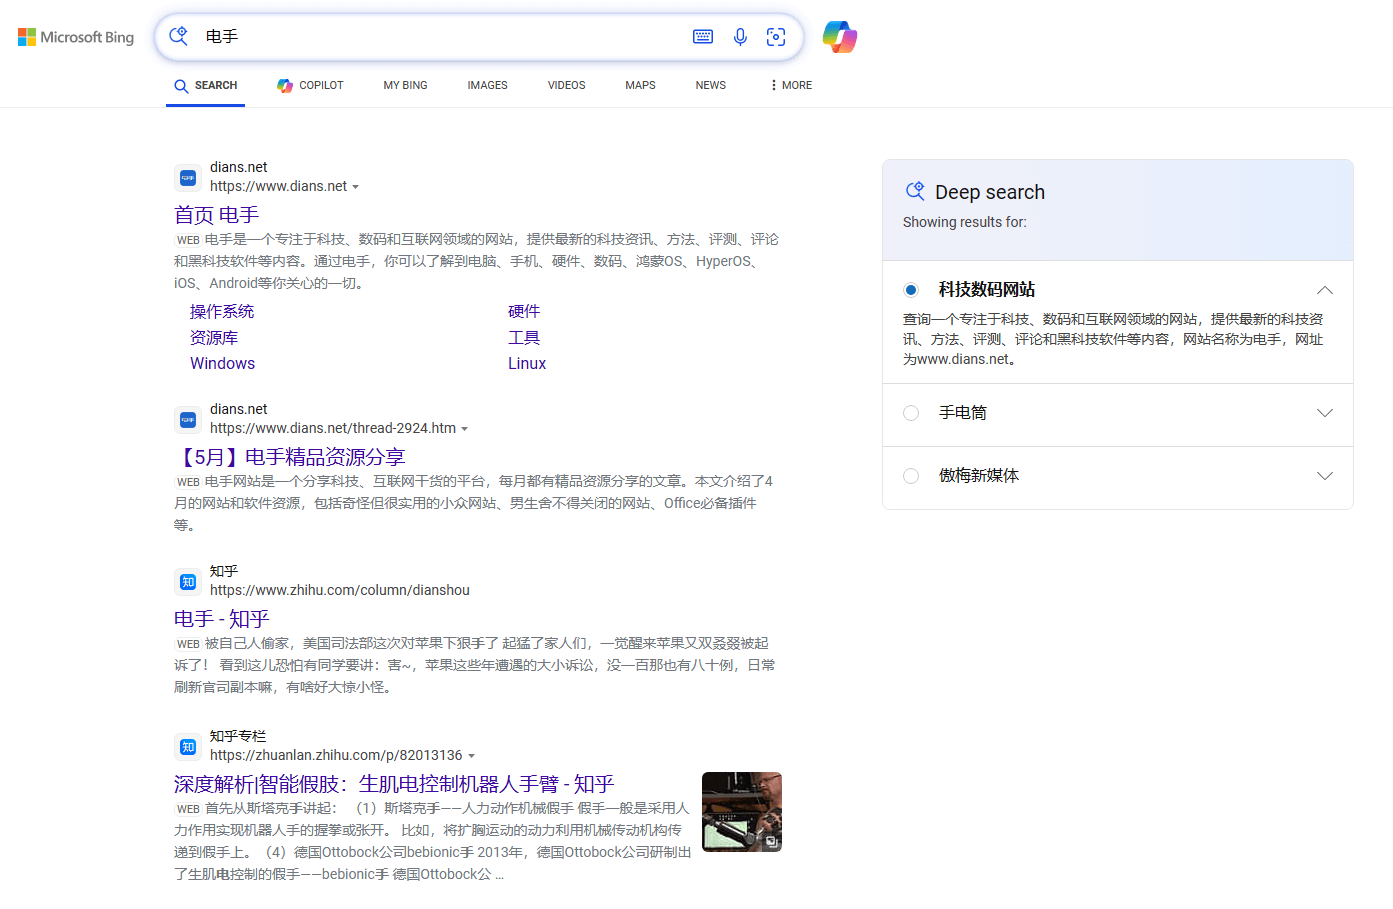The height and width of the screenshot is (909, 1393).
Task: Open the on-screen keyboard icon
Action: 703,37
